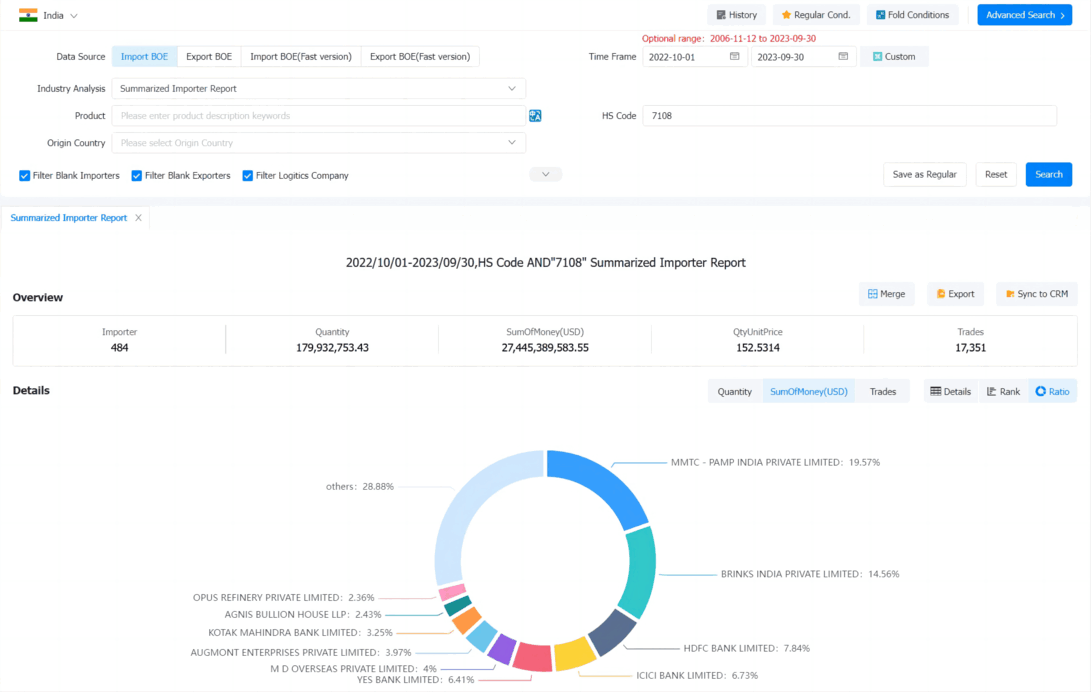Open search History
Viewport: 1091px width, 692px height.
click(736, 15)
